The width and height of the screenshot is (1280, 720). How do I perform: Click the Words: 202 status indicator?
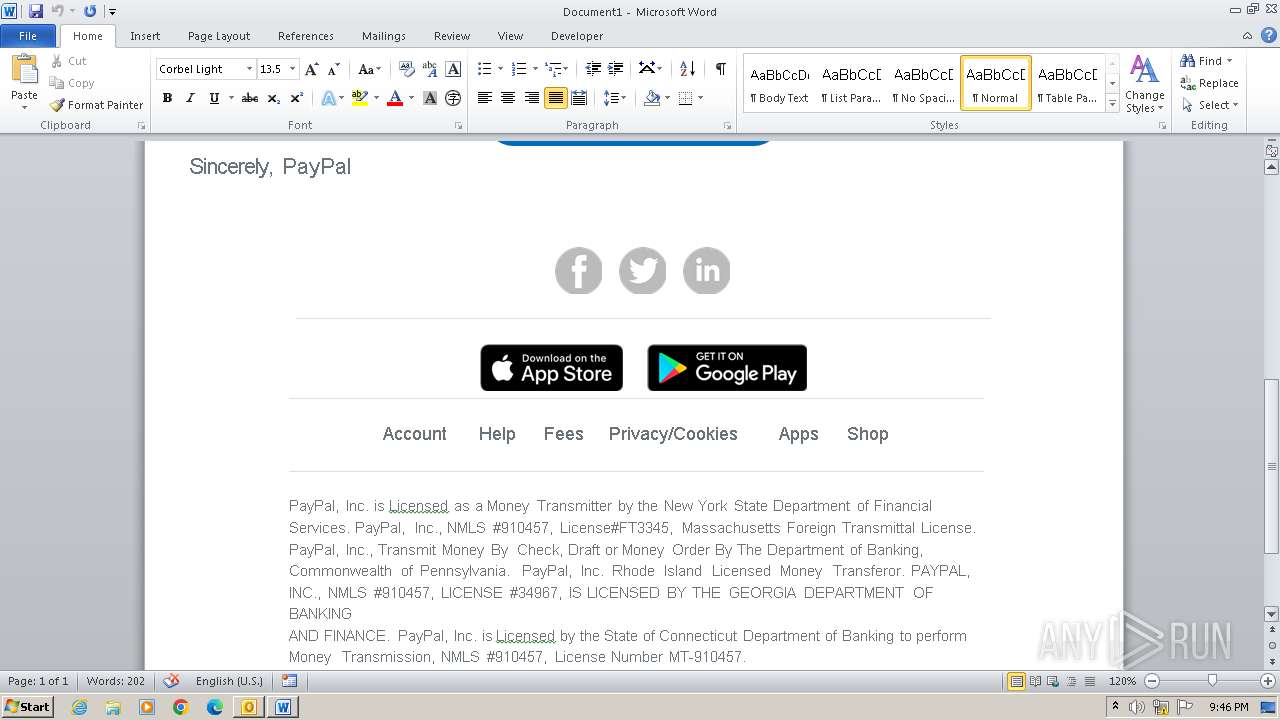point(116,681)
